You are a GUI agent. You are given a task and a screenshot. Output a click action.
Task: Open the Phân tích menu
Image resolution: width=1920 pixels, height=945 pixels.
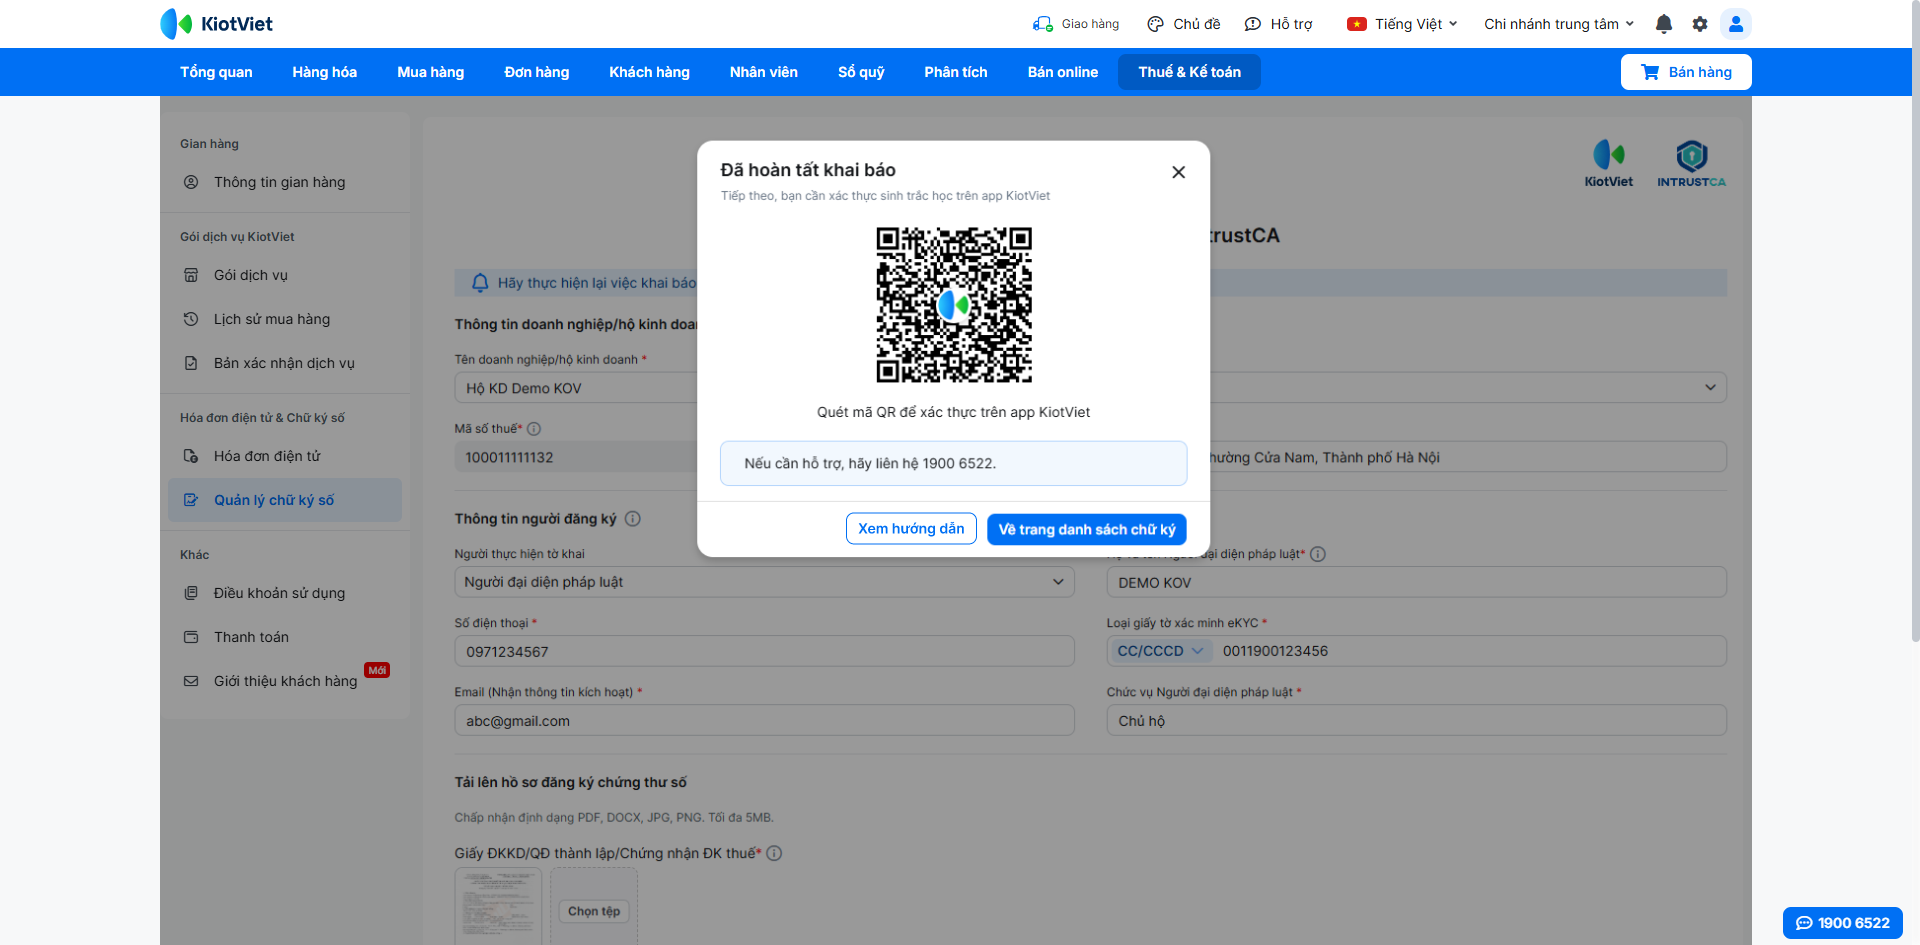[956, 72]
